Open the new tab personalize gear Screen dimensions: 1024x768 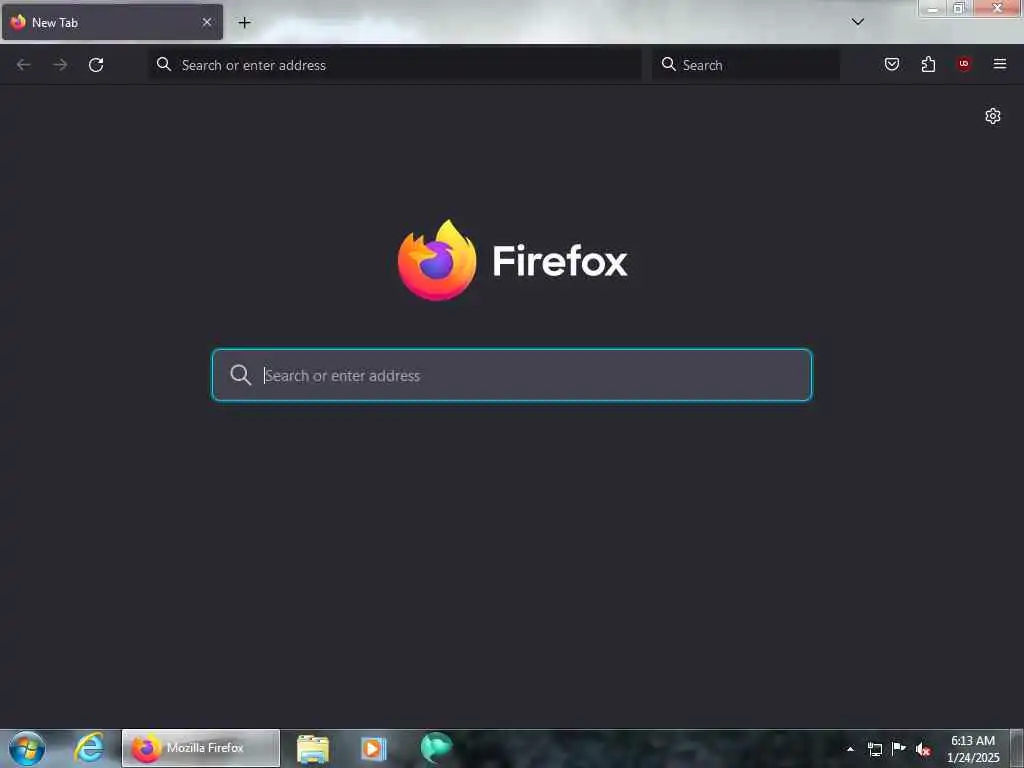993,116
